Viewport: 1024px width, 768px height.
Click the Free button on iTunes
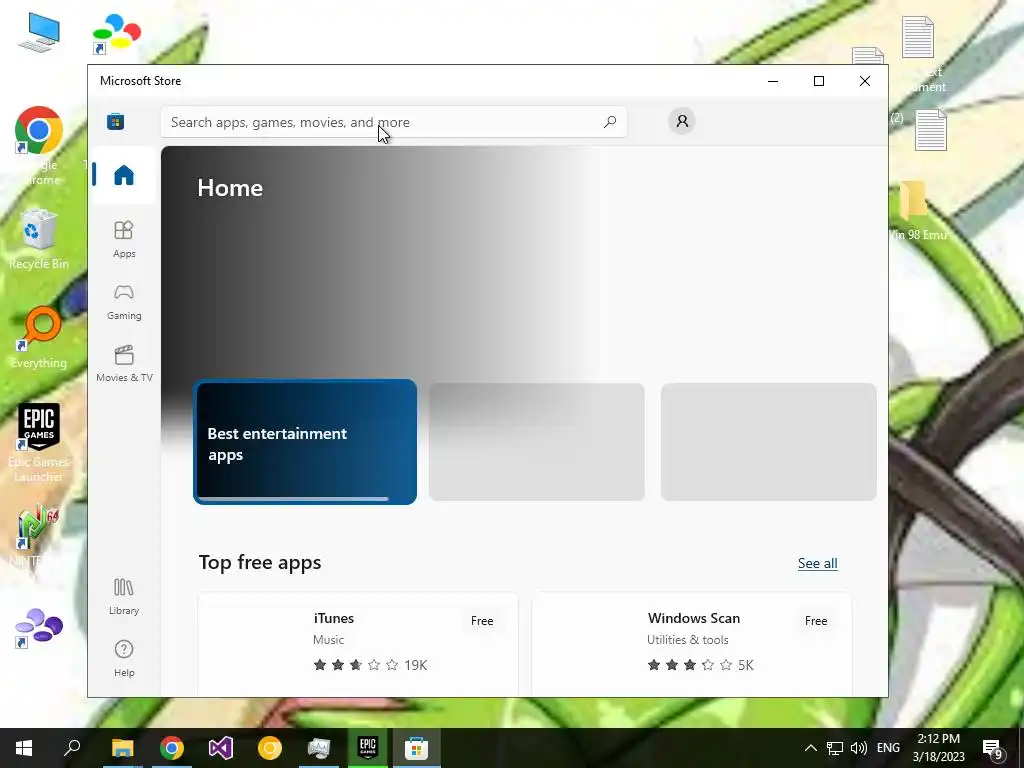pyautogui.click(x=482, y=621)
